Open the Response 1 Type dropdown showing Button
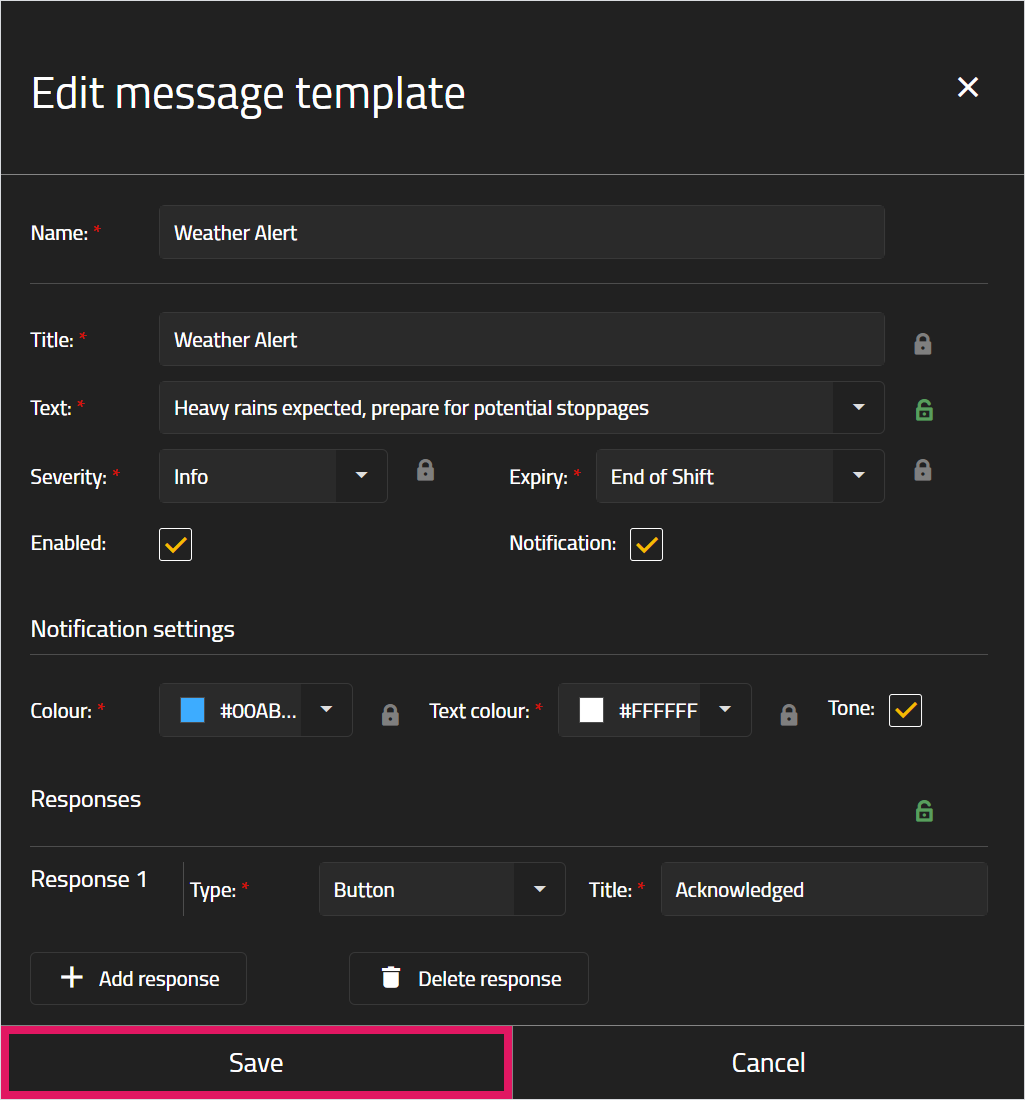The width and height of the screenshot is (1025, 1100). [442, 890]
